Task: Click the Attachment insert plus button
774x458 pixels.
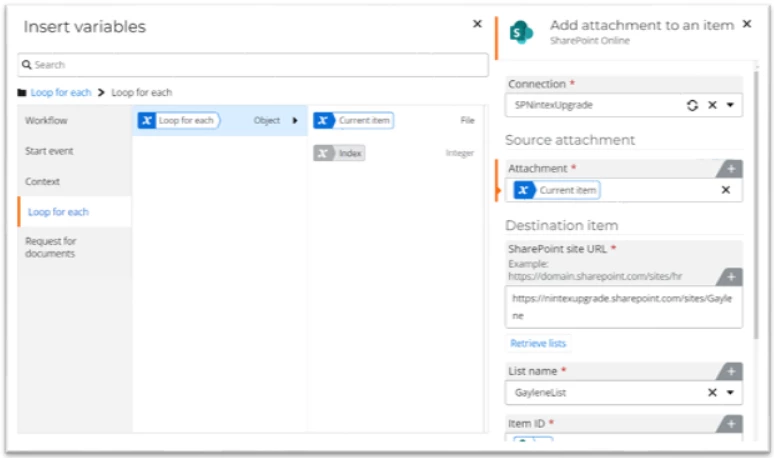Action: pos(731,169)
